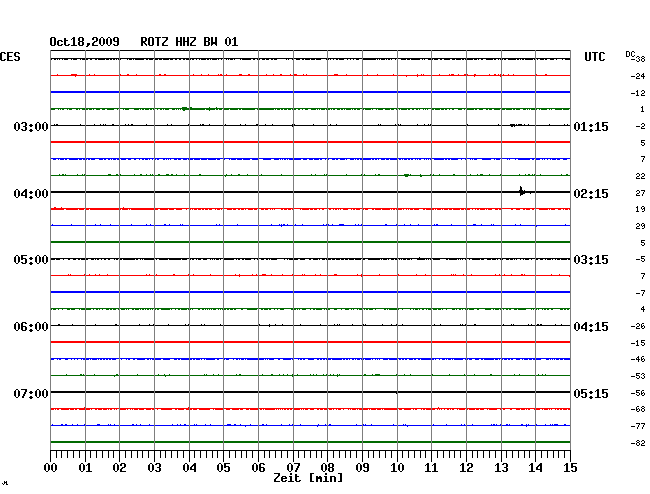The height and width of the screenshot is (494, 650).
Task: Pick the 10 minute axis tick label
Action: 397,468
